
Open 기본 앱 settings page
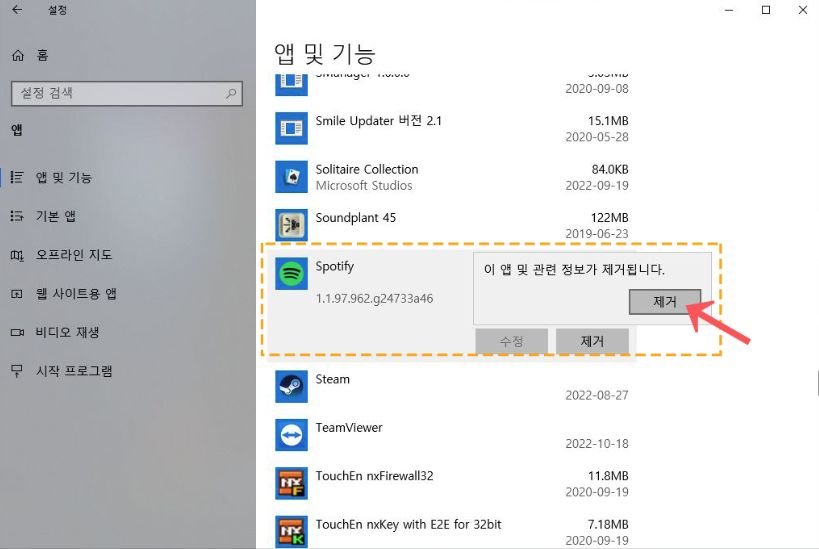pos(56,216)
